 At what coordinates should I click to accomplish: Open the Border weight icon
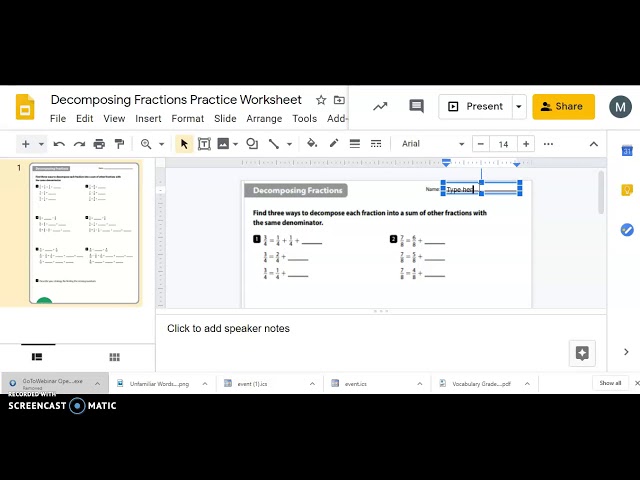pyautogui.click(x=355, y=144)
